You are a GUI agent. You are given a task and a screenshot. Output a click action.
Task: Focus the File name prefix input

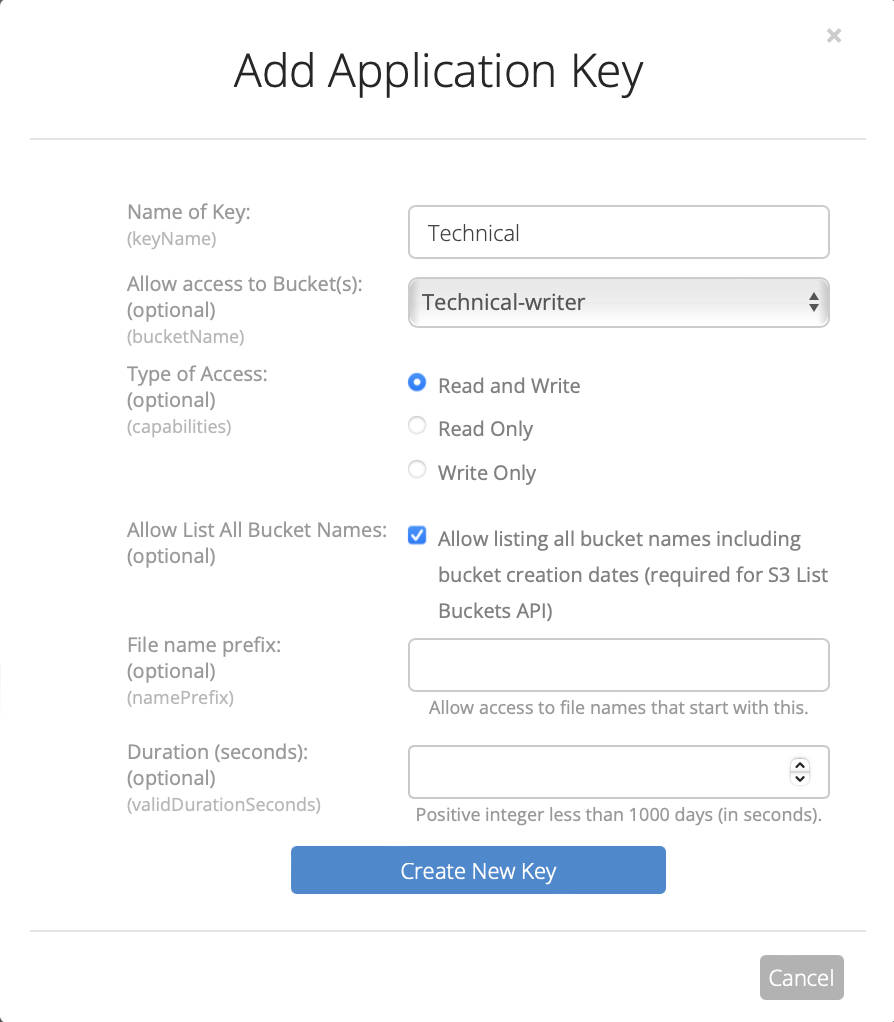coord(618,665)
